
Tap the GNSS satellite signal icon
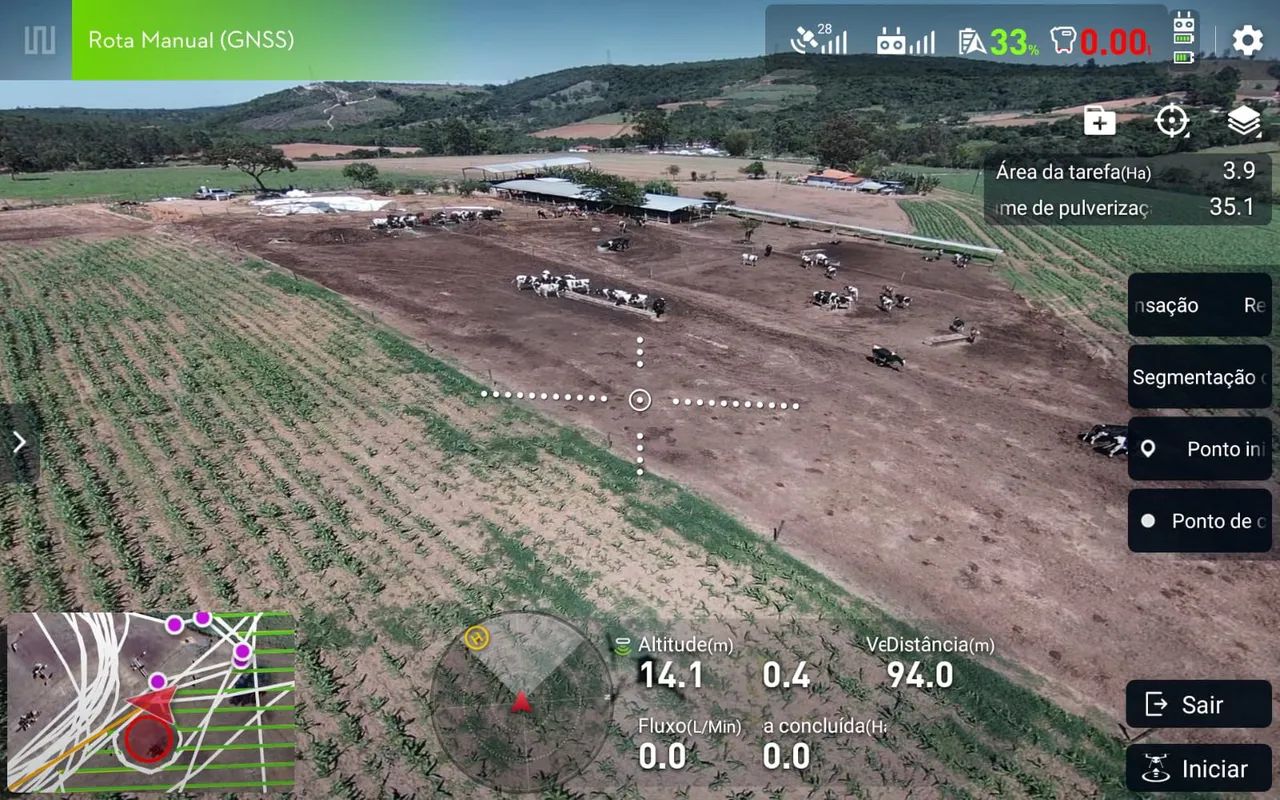point(818,41)
